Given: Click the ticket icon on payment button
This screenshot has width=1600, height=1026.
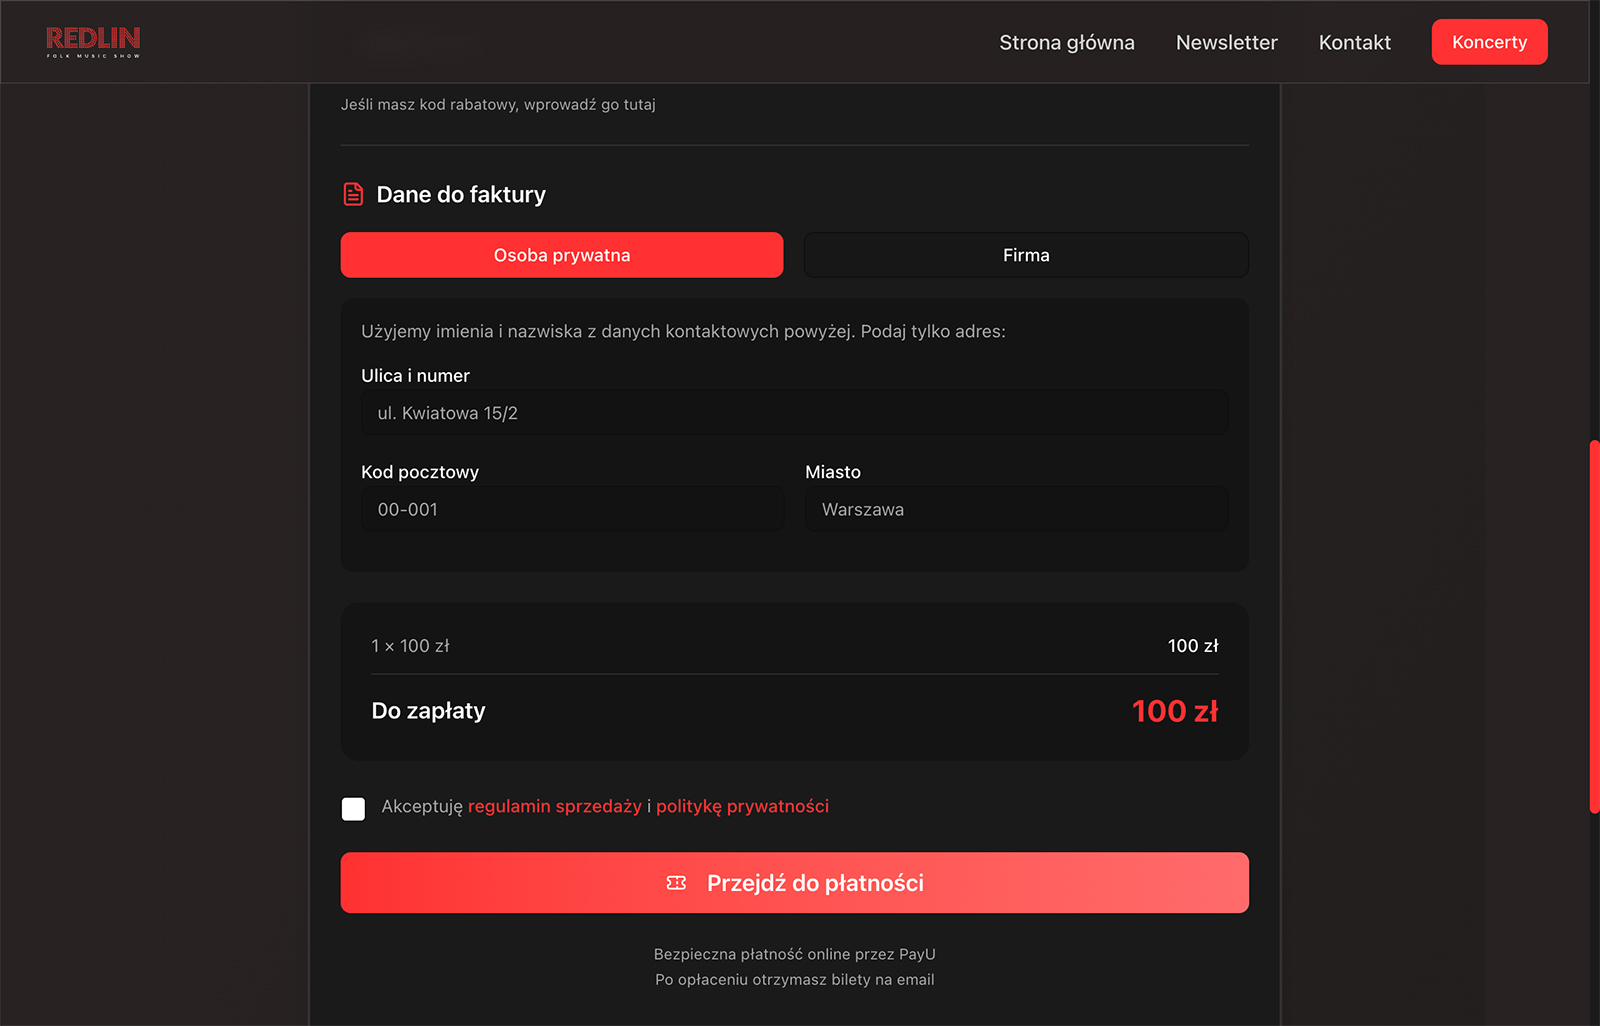Looking at the screenshot, I should pyautogui.click(x=676, y=883).
